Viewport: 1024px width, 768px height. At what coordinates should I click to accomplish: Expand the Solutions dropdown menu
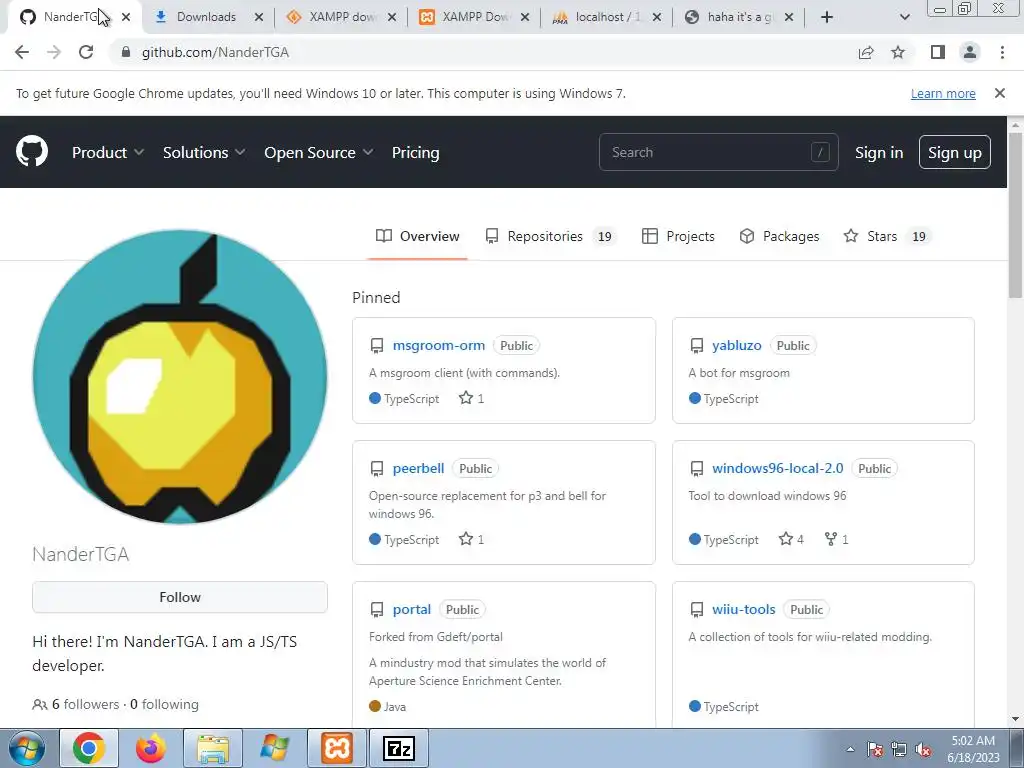204,152
